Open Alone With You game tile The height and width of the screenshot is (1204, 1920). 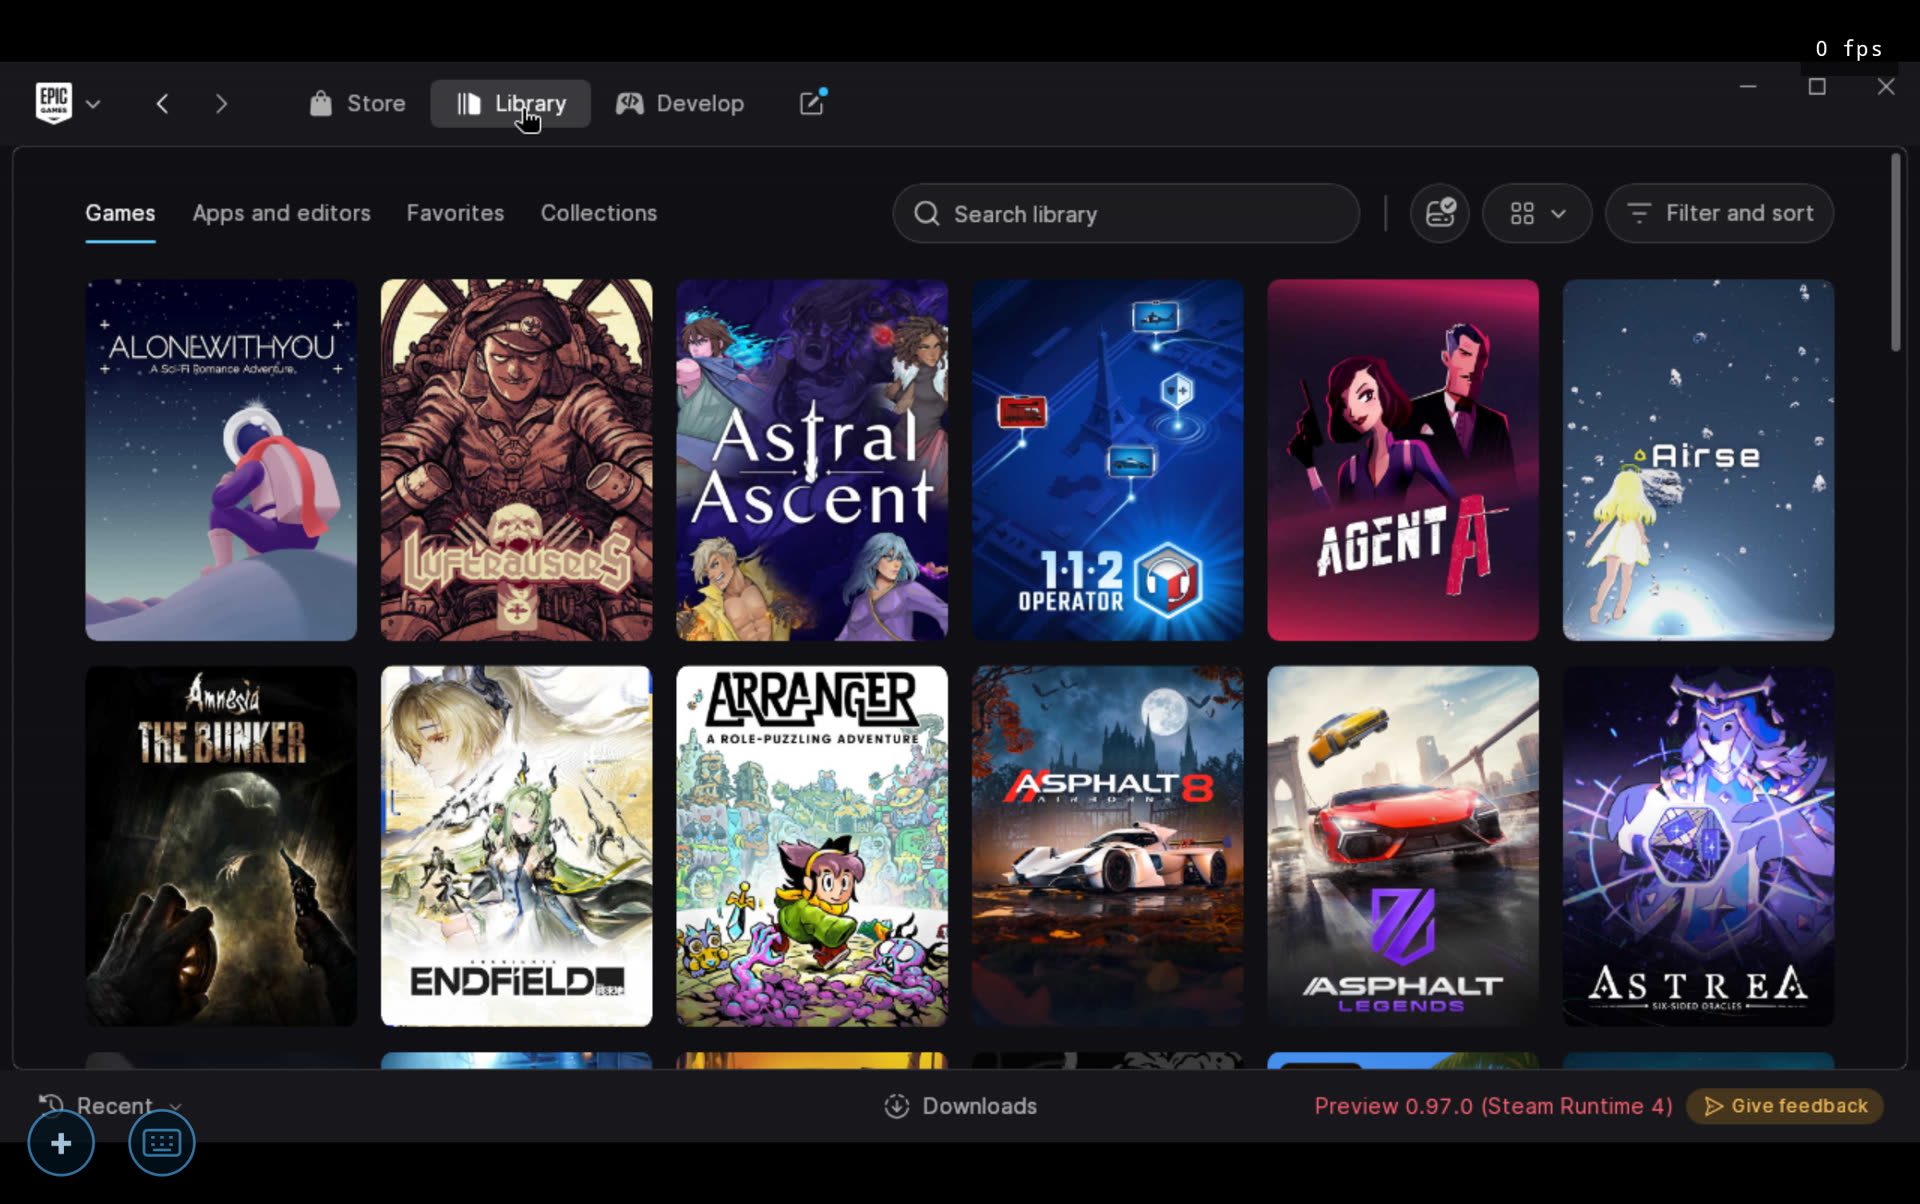click(221, 460)
